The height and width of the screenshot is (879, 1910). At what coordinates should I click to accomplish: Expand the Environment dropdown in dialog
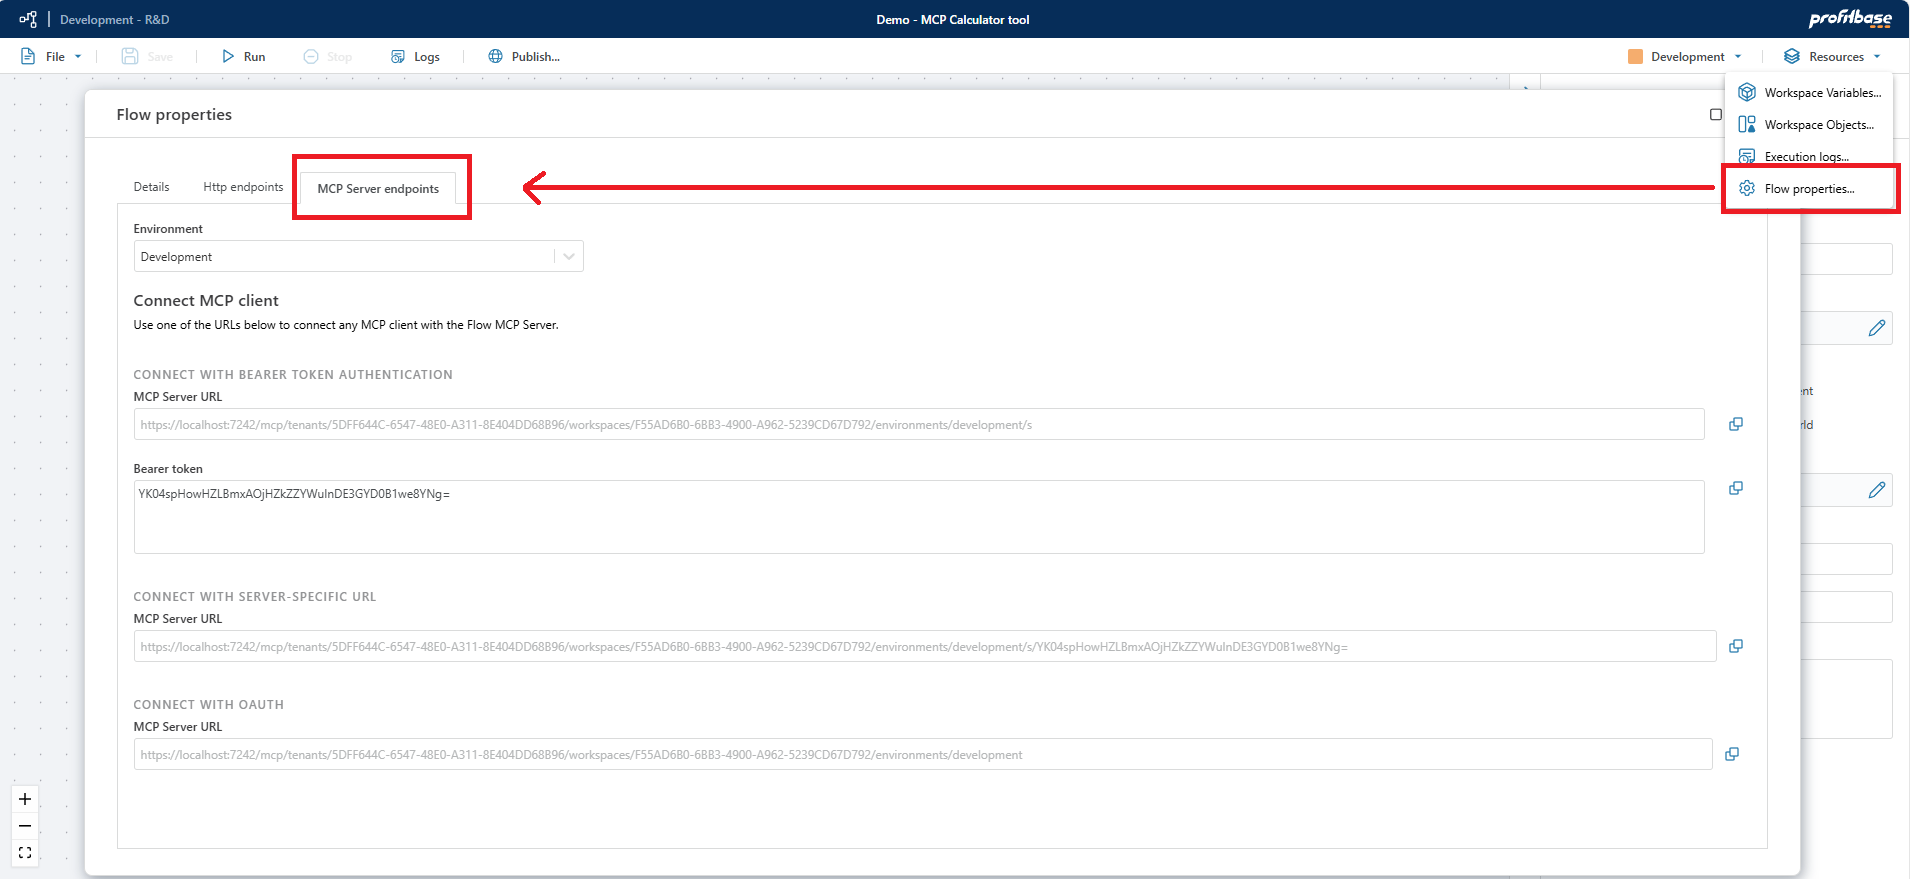[568, 257]
